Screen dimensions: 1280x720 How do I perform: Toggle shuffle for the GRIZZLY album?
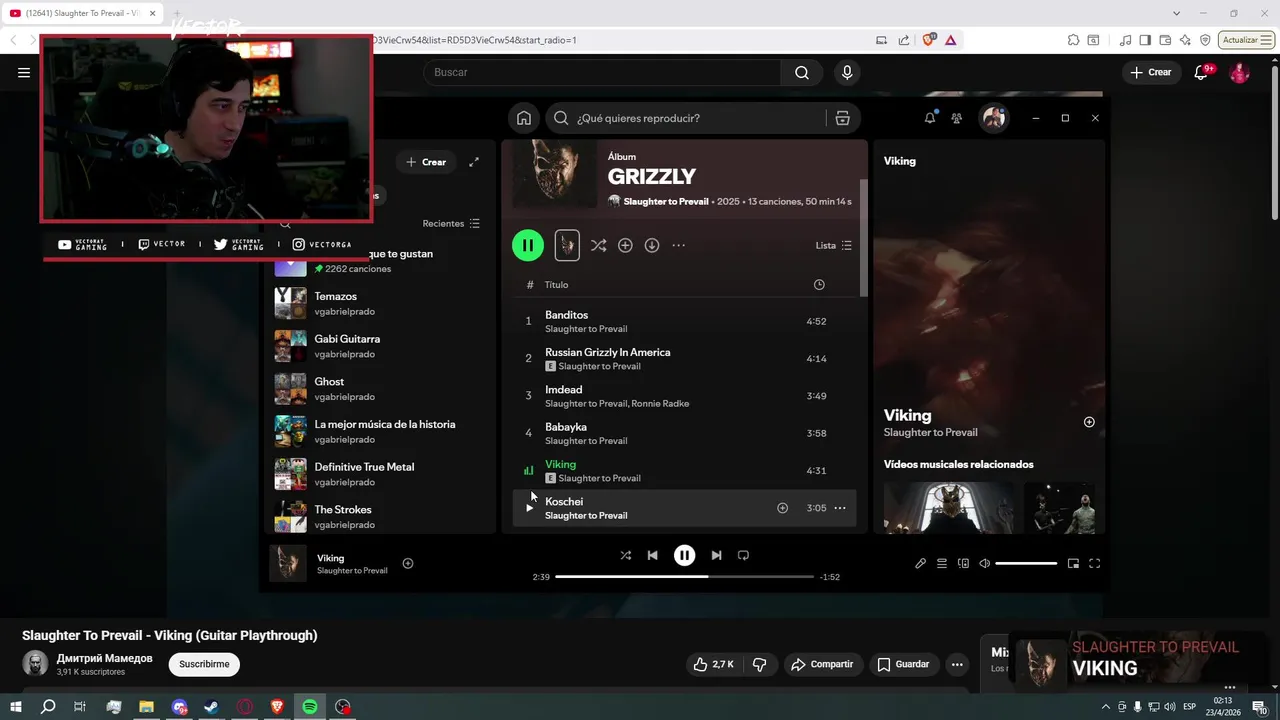click(x=598, y=245)
